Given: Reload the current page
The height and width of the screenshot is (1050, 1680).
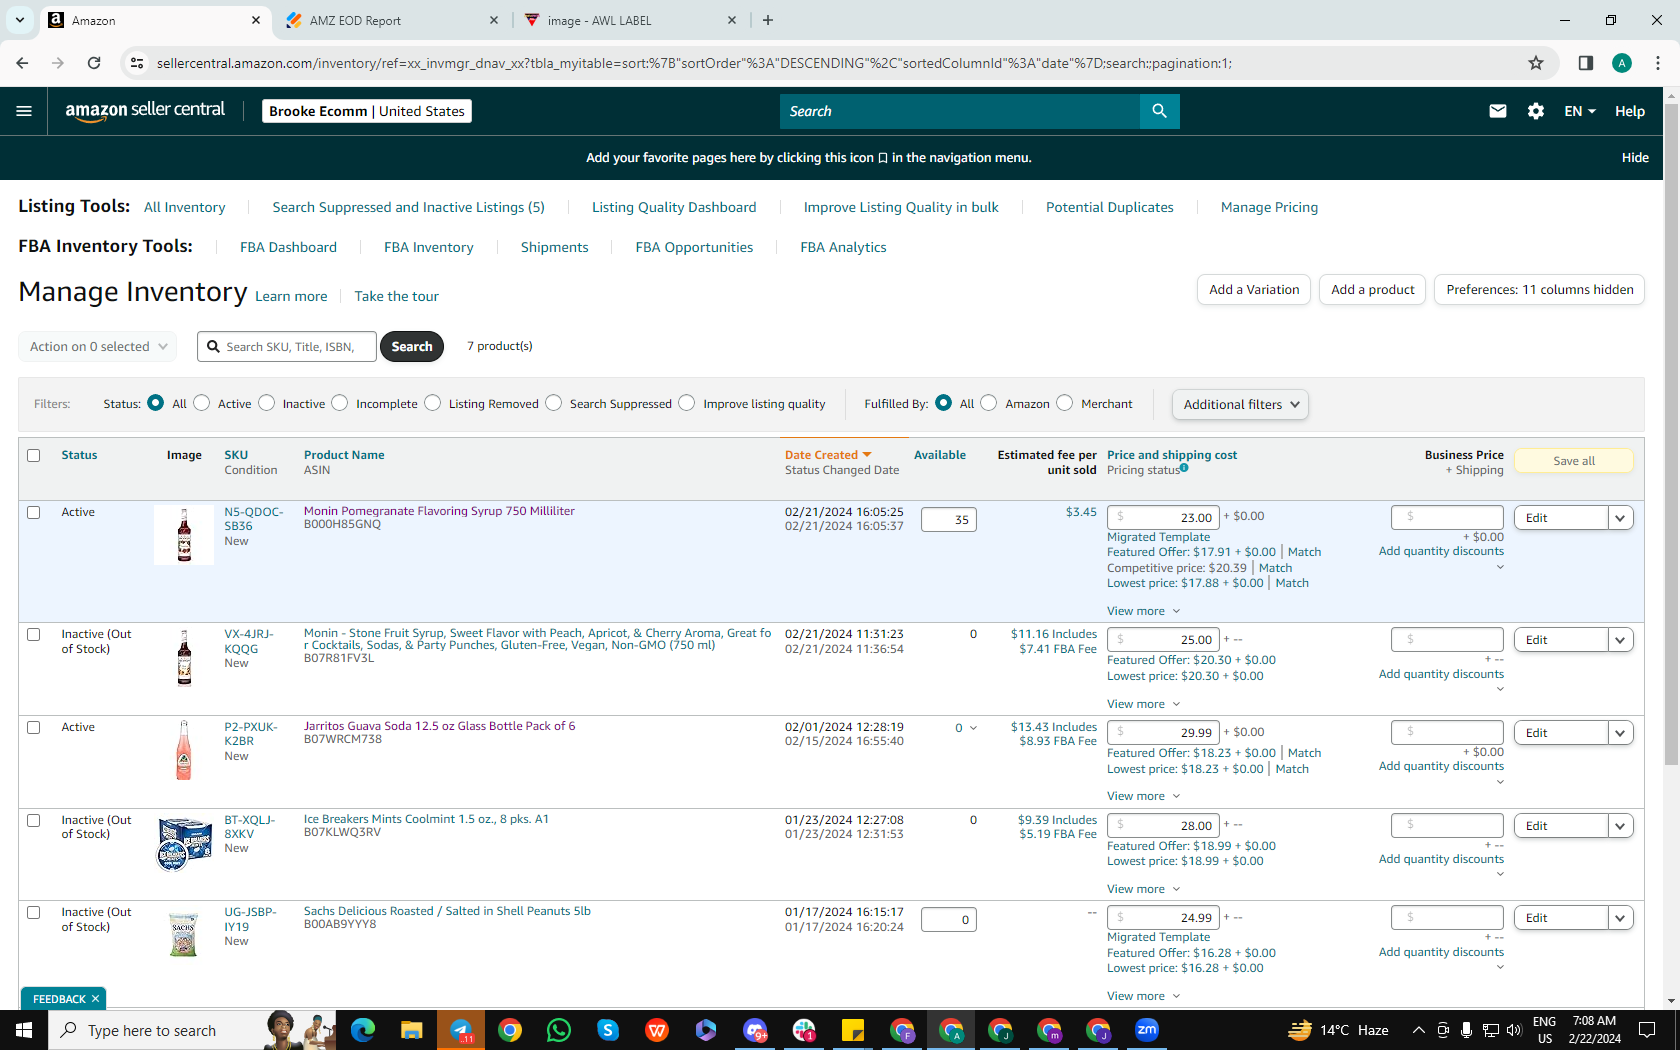Looking at the screenshot, I should click(94, 63).
